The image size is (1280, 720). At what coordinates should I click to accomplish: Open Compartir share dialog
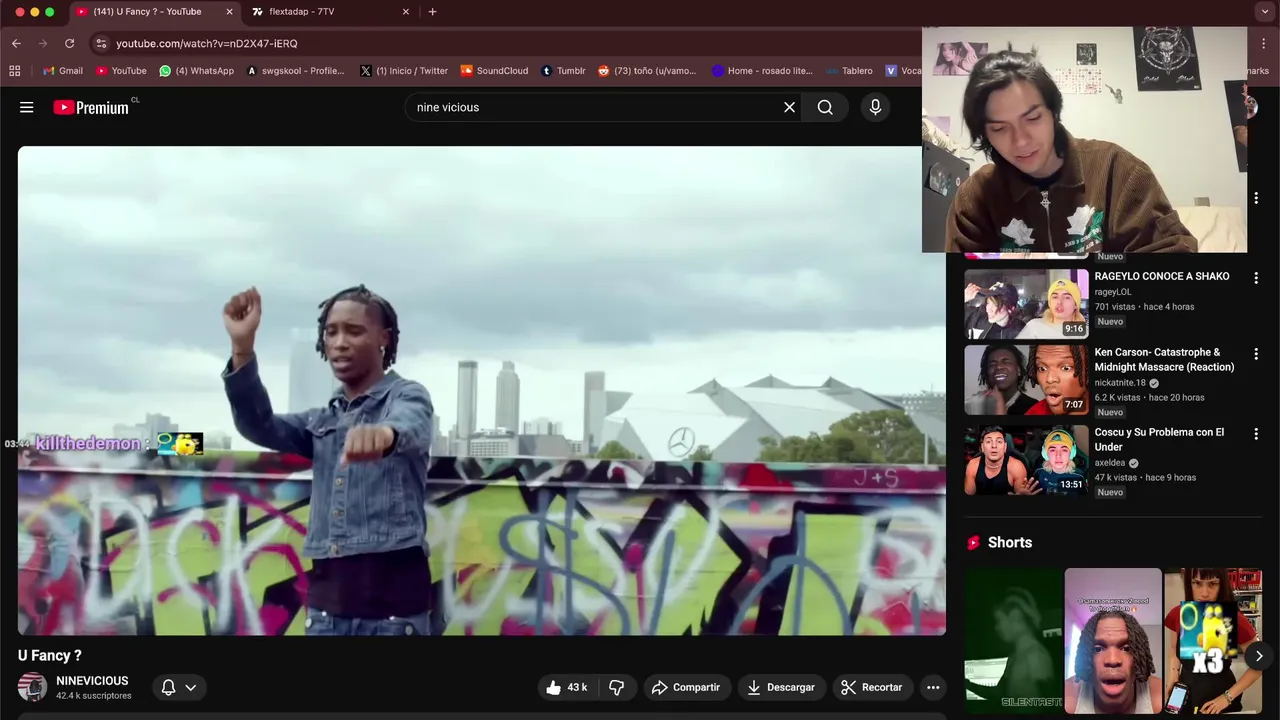point(685,687)
